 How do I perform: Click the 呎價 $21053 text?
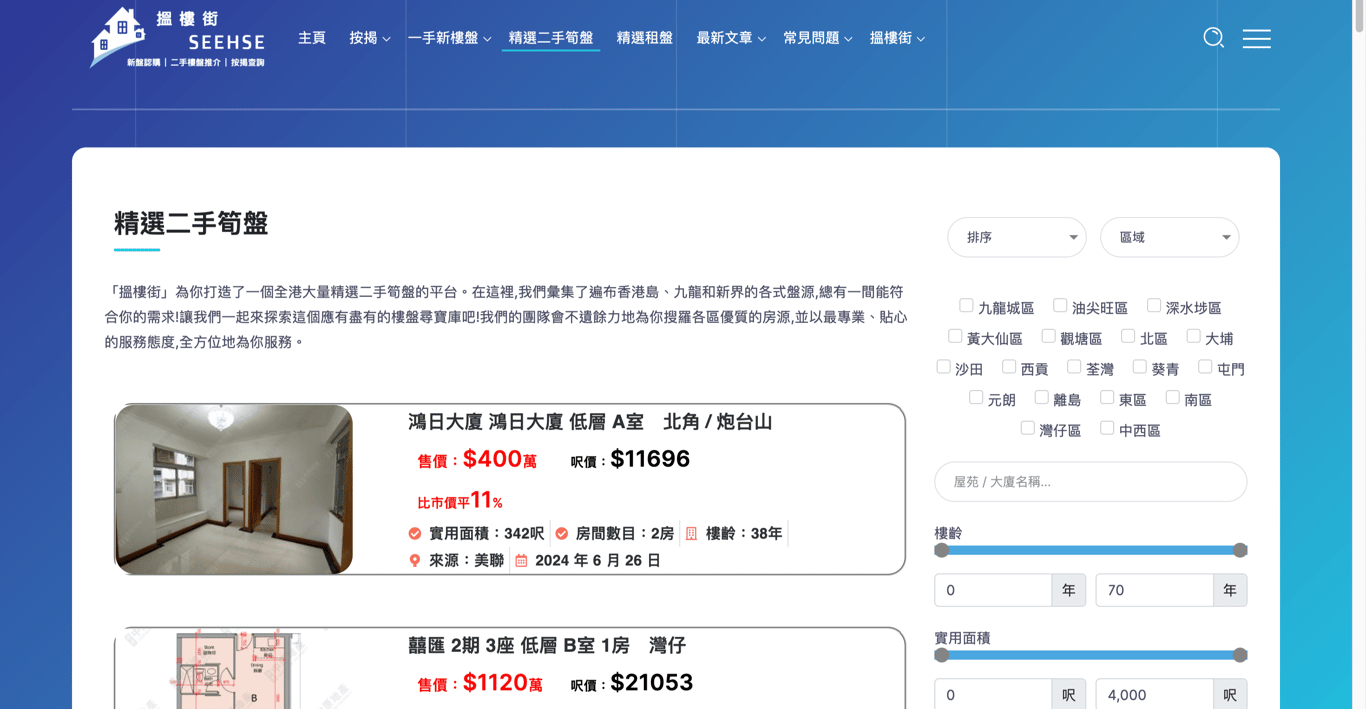(x=632, y=683)
